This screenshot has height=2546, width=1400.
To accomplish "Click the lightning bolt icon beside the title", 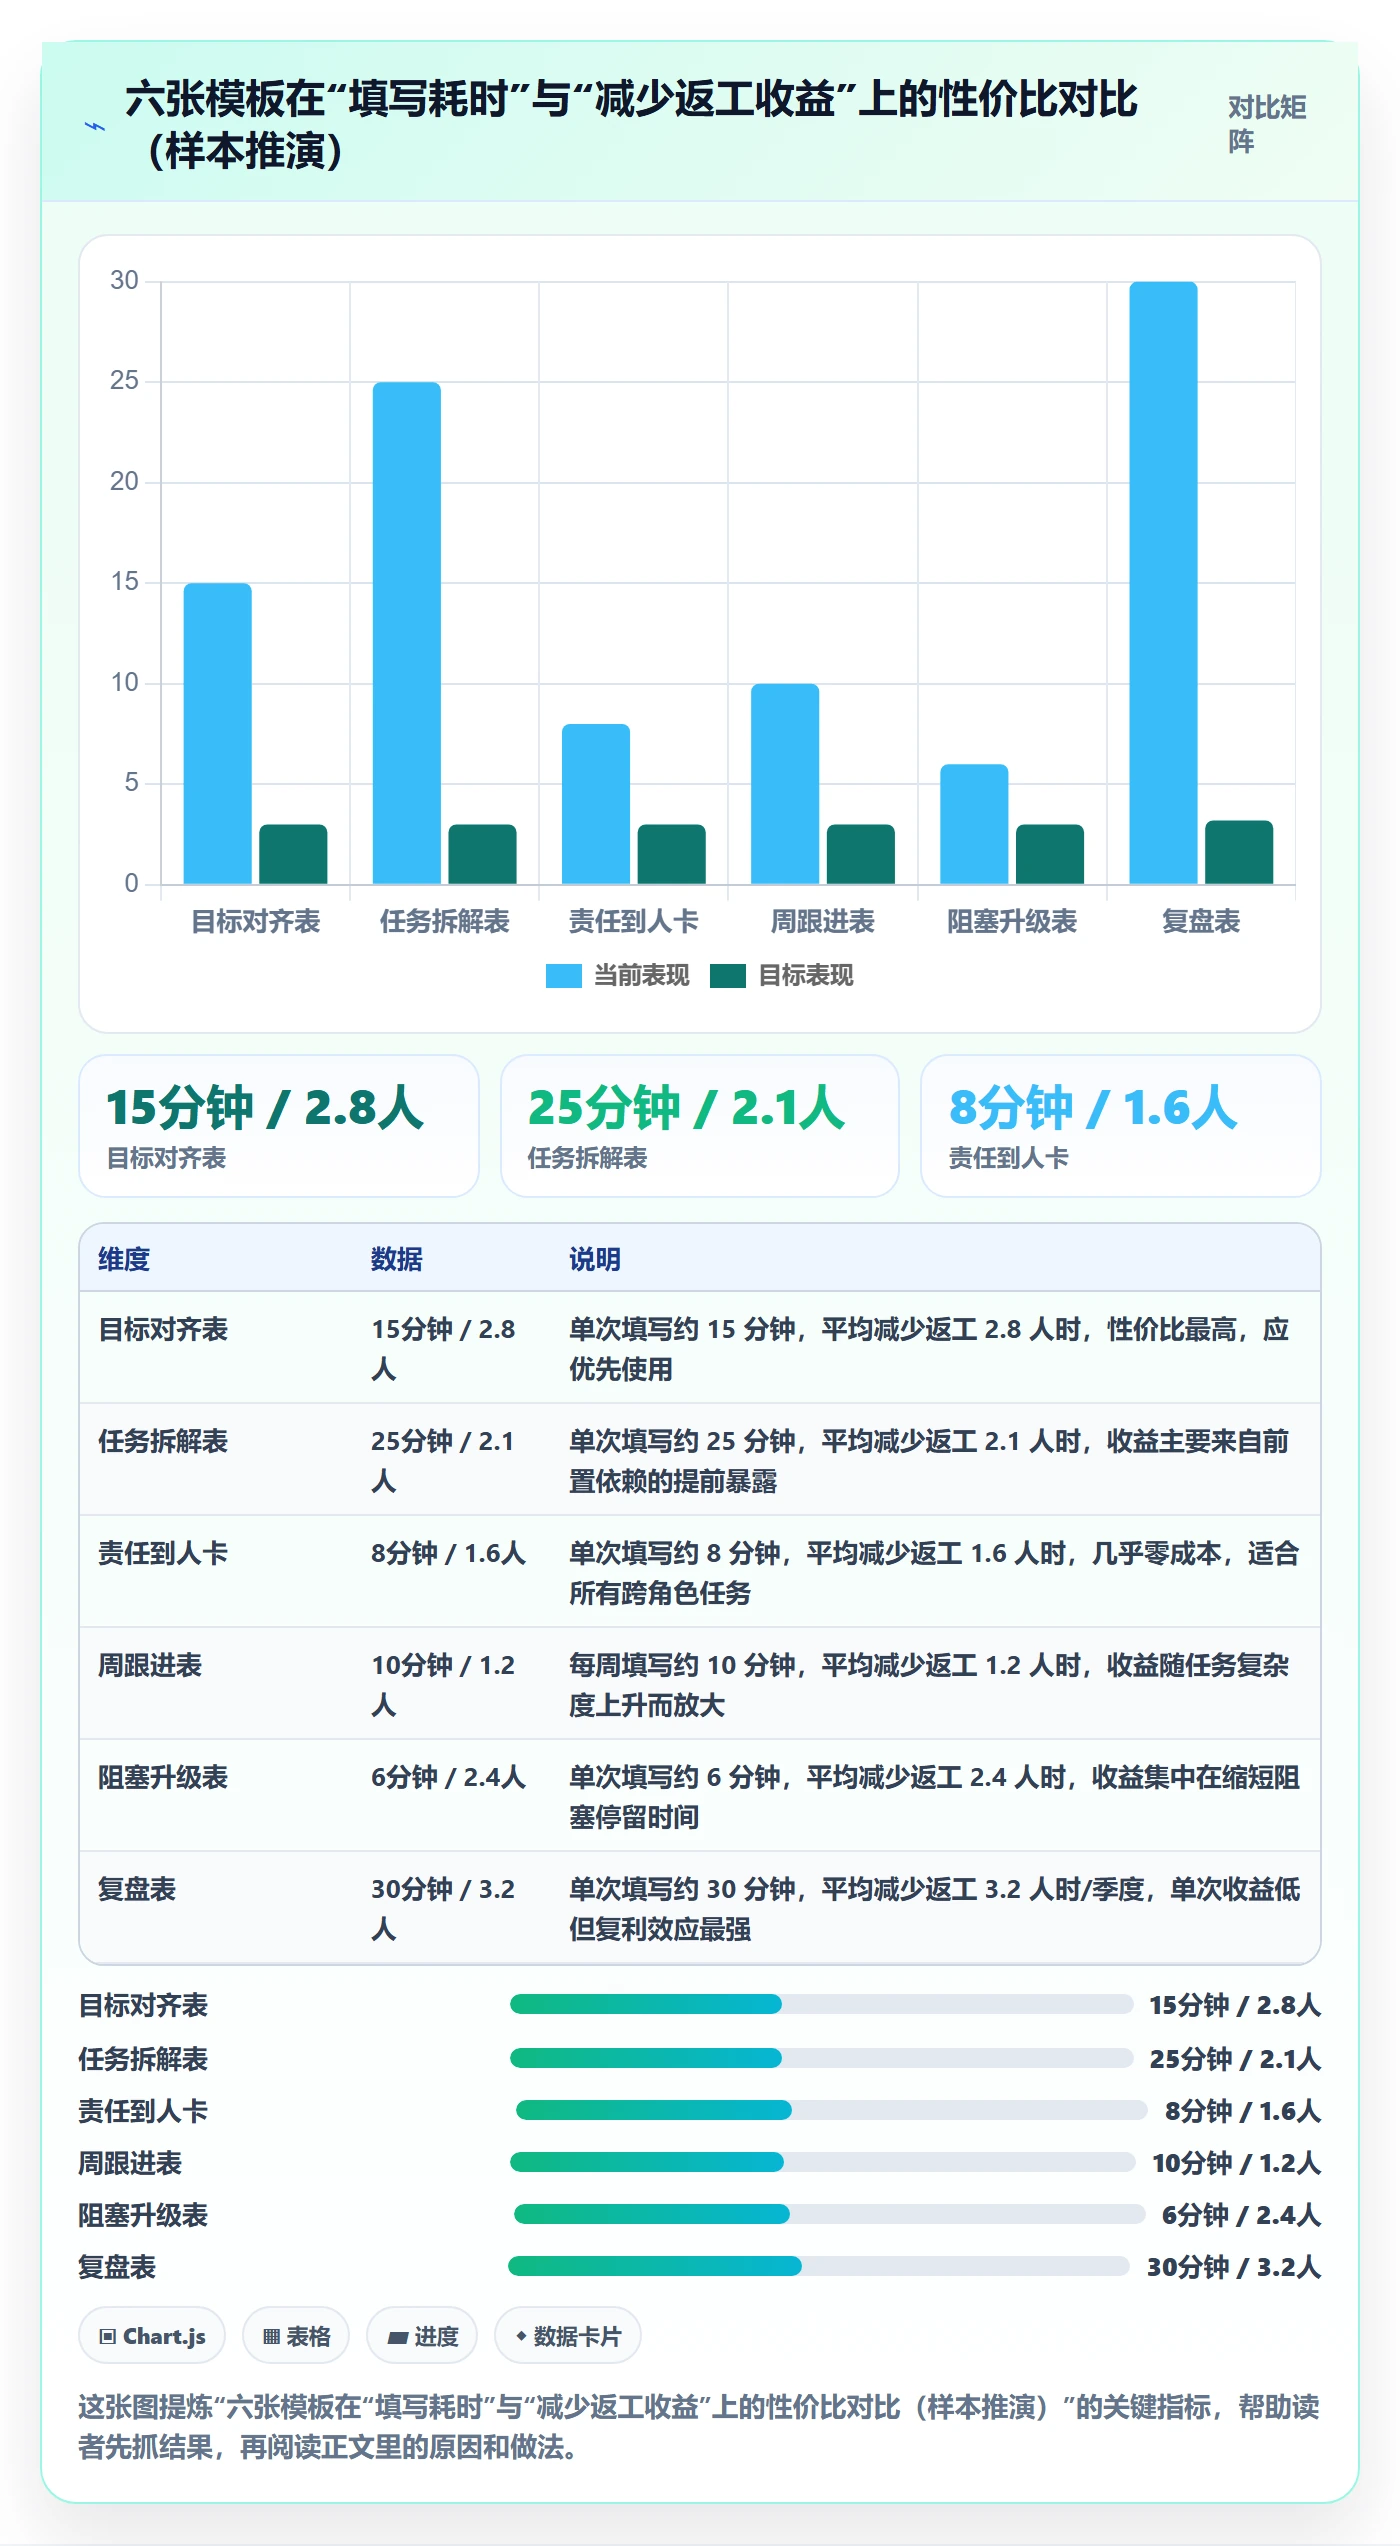I will pyautogui.click(x=95, y=127).
